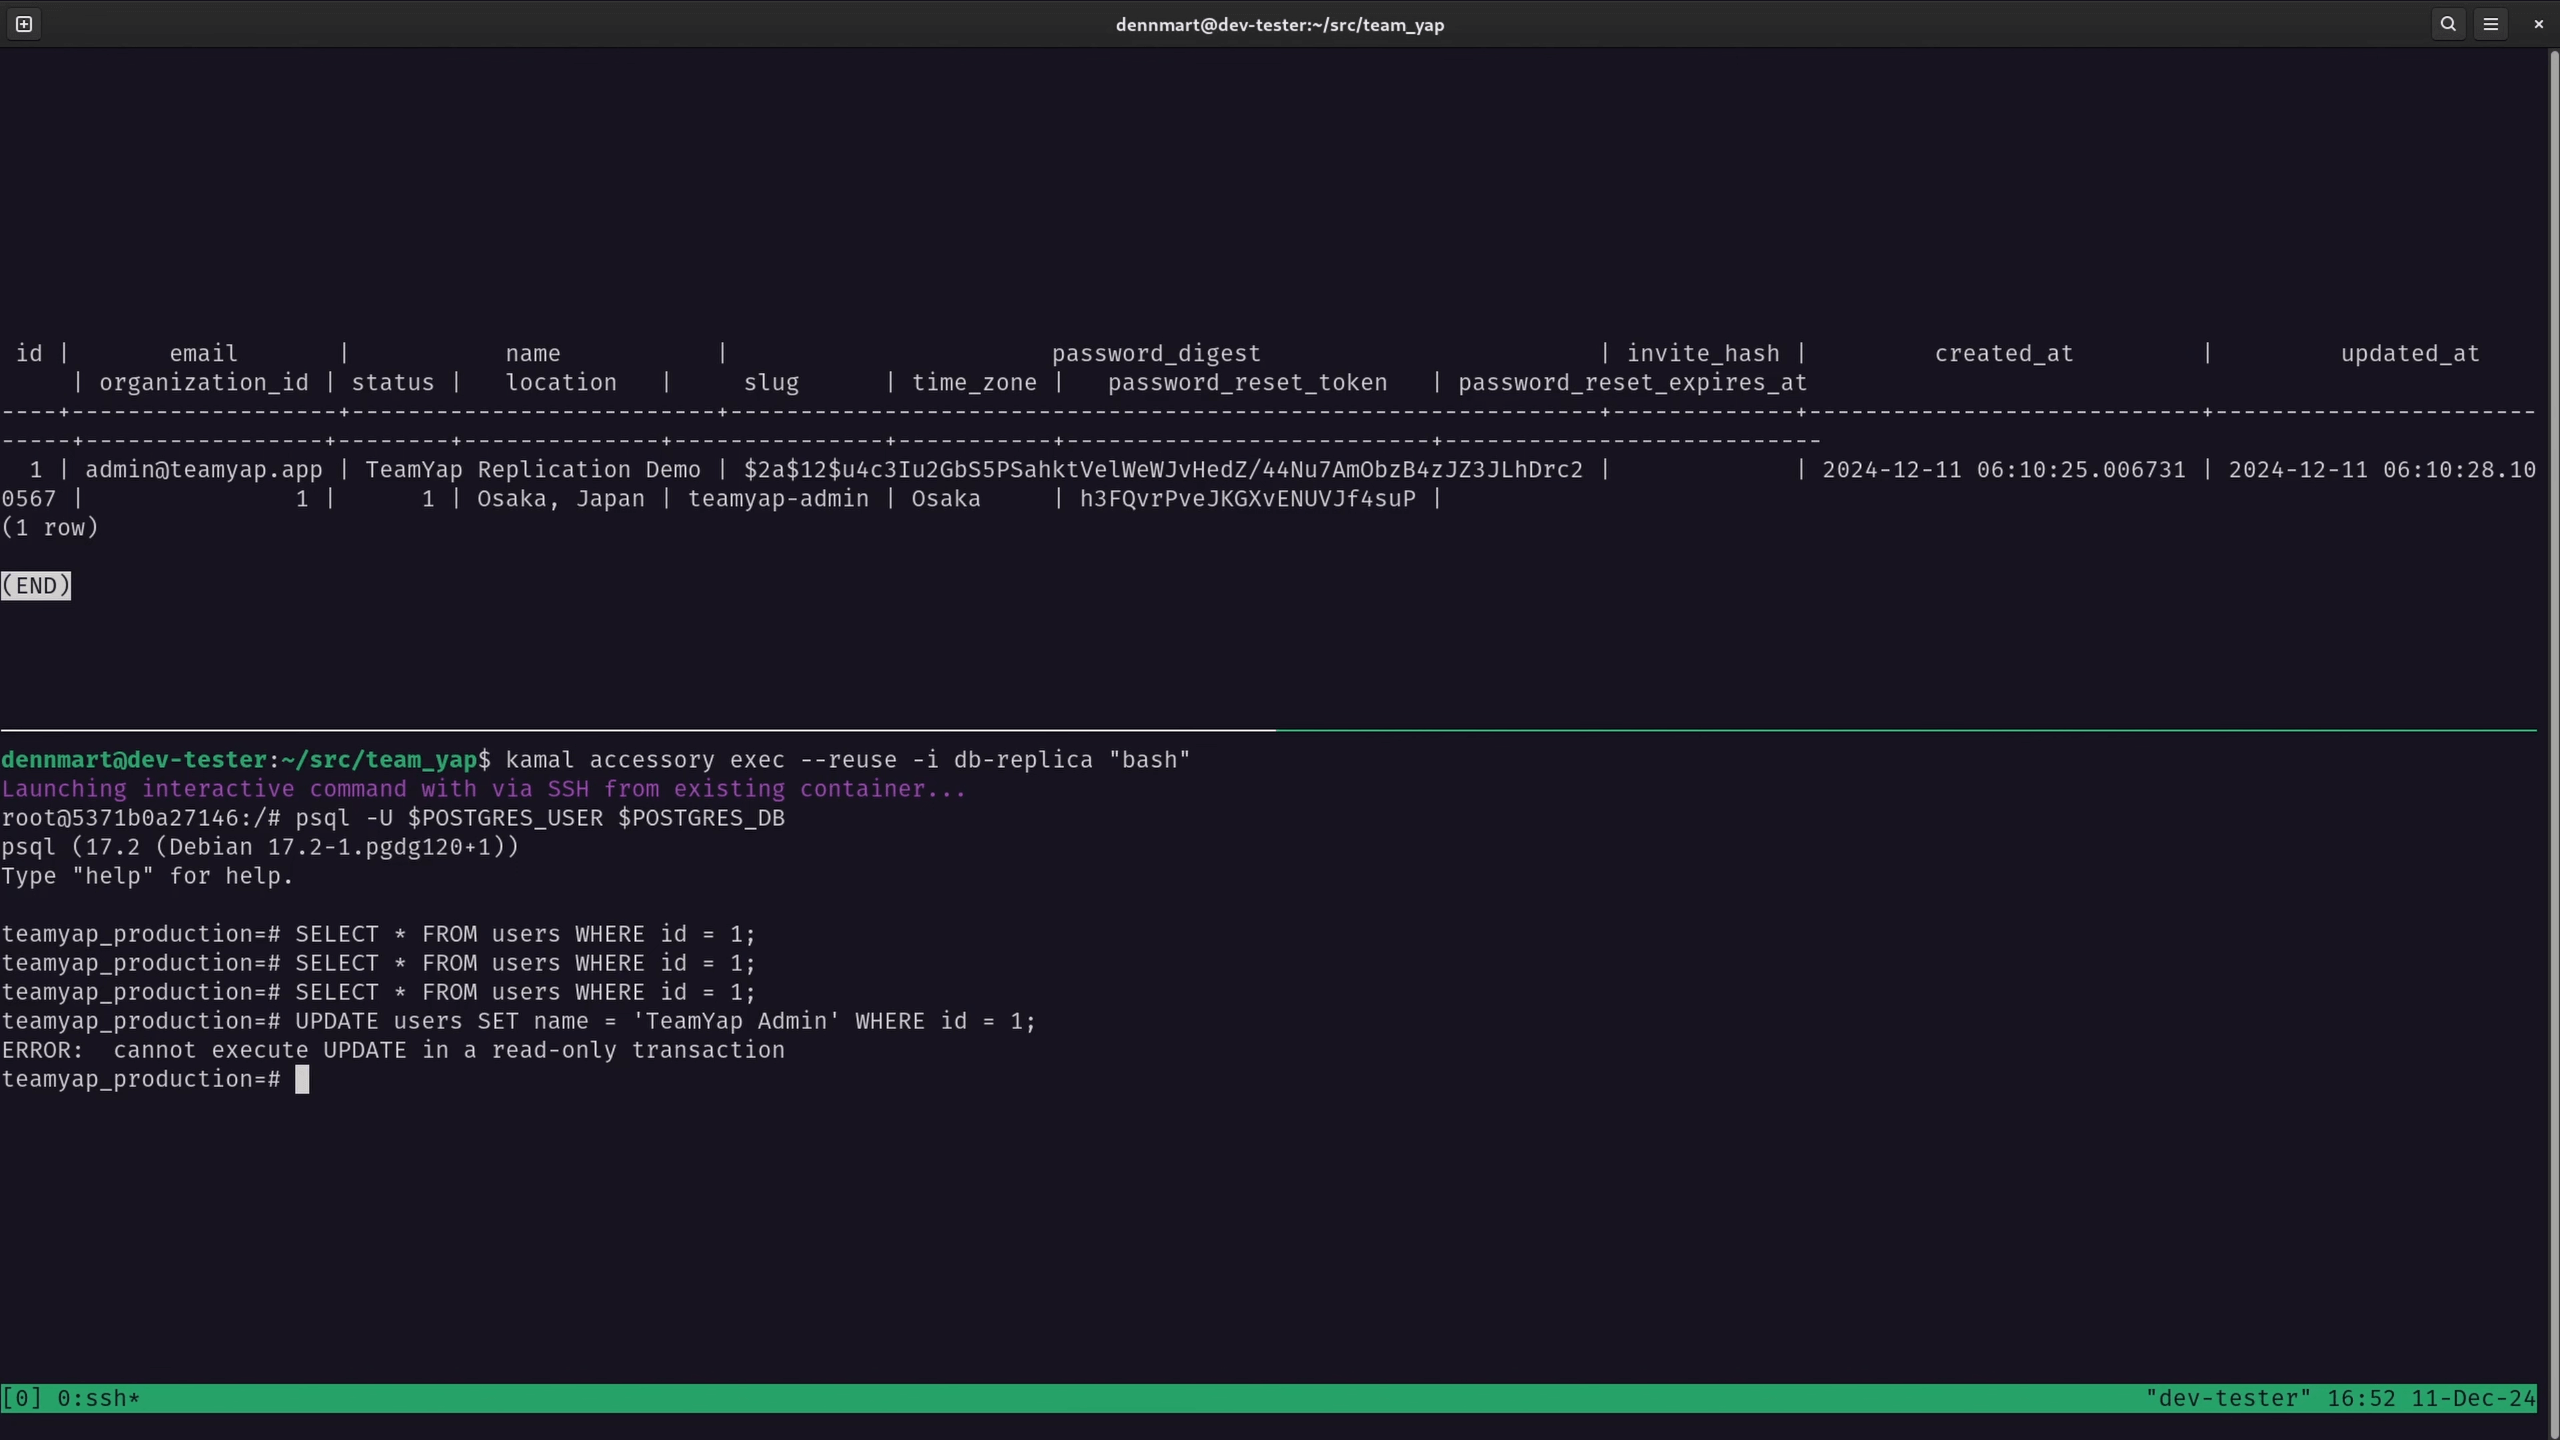Image resolution: width=2560 pixels, height=1440 pixels.
Task: Click the '(1 row)' result summary
Action: coord(50,528)
